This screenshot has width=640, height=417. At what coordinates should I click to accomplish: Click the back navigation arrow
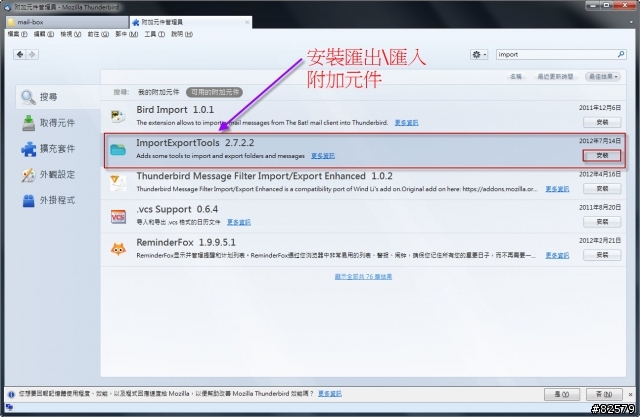coord(20,54)
